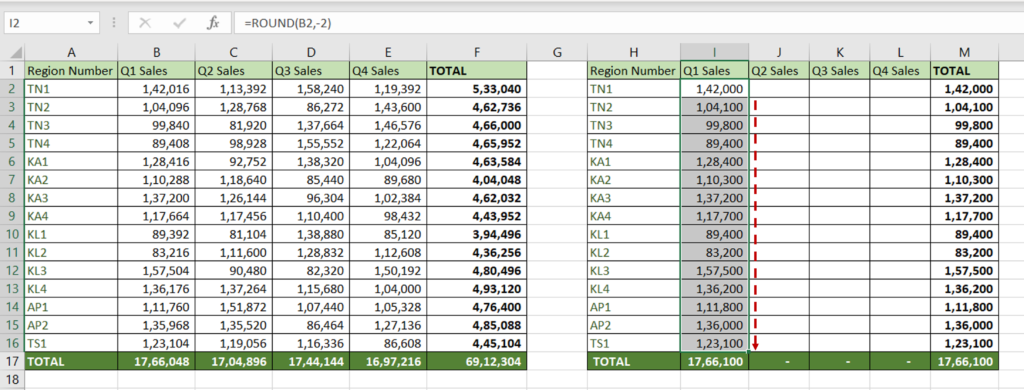The height and width of the screenshot is (390, 1024).
Task: Click cell M12 with value 1,57,500
Action: click(x=965, y=270)
